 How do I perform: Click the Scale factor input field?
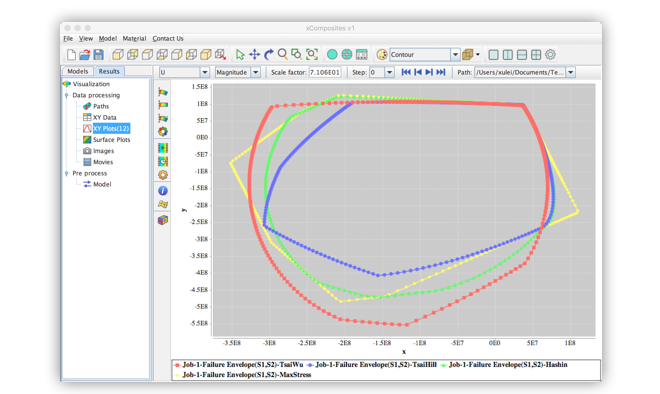tap(325, 72)
